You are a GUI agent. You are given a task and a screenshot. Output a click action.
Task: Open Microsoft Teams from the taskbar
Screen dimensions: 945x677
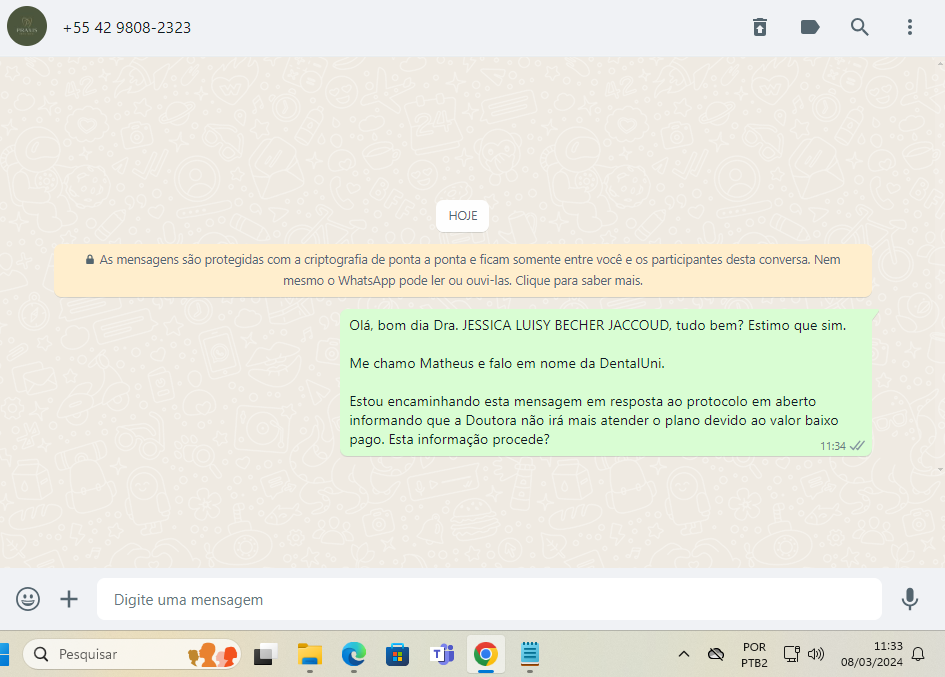point(442,654)
